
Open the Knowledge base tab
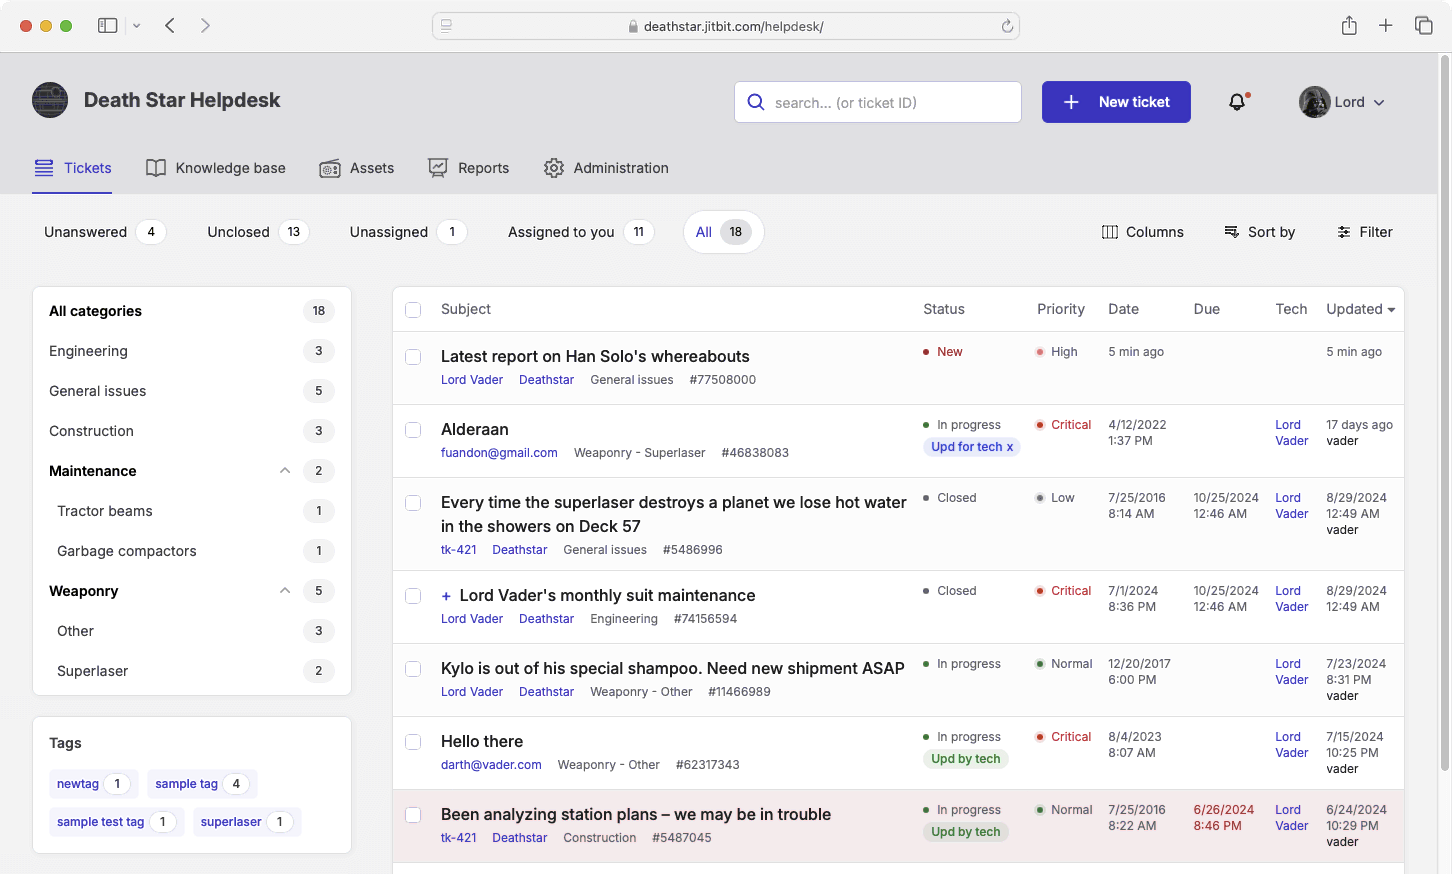click(x=216, y=168)
